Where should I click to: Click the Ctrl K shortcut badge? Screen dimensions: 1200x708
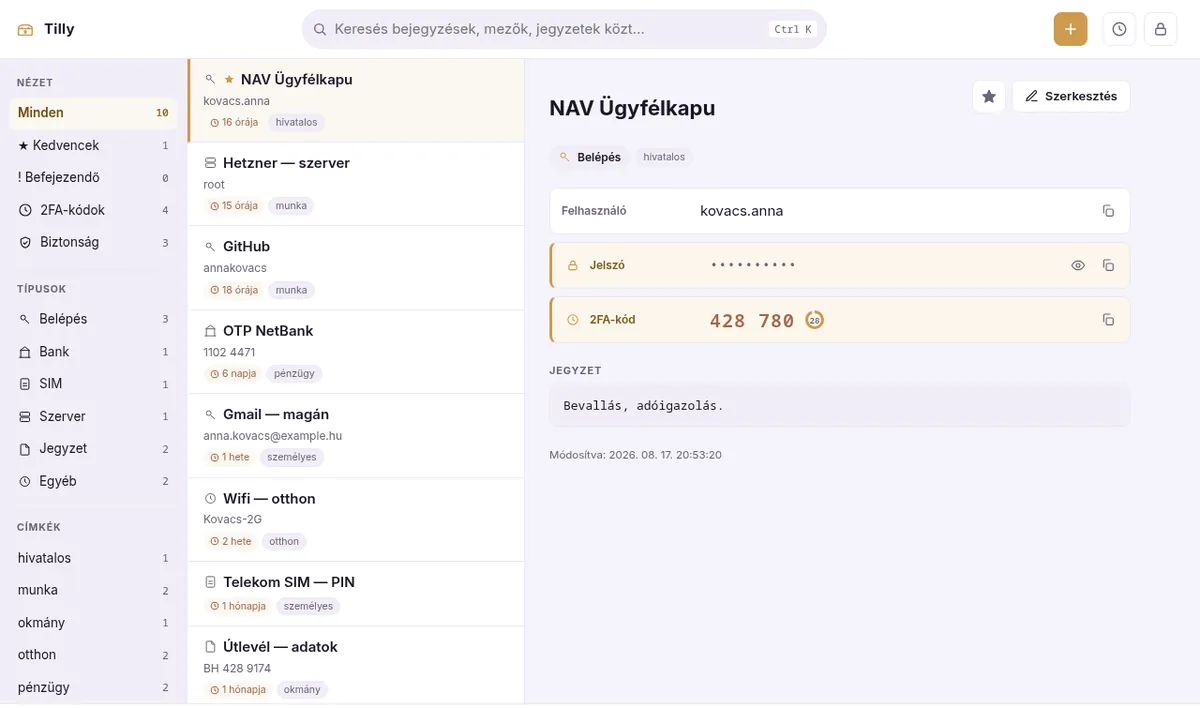point(793,29)
